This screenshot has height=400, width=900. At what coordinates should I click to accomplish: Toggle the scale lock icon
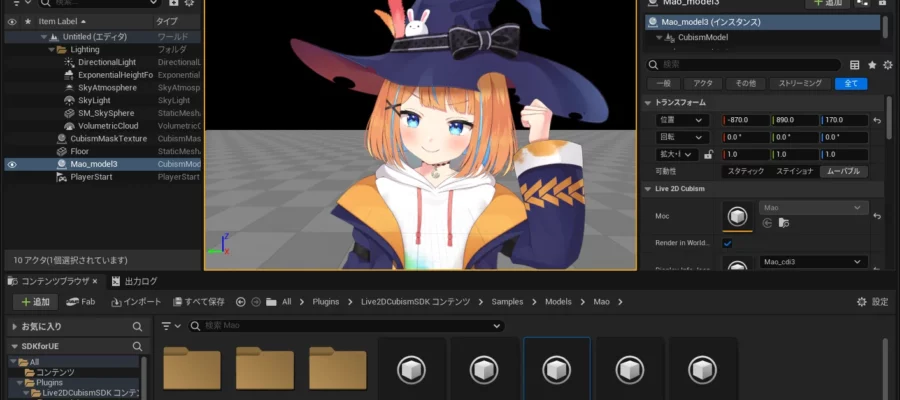pyautogui.click(x=708, y=155)
